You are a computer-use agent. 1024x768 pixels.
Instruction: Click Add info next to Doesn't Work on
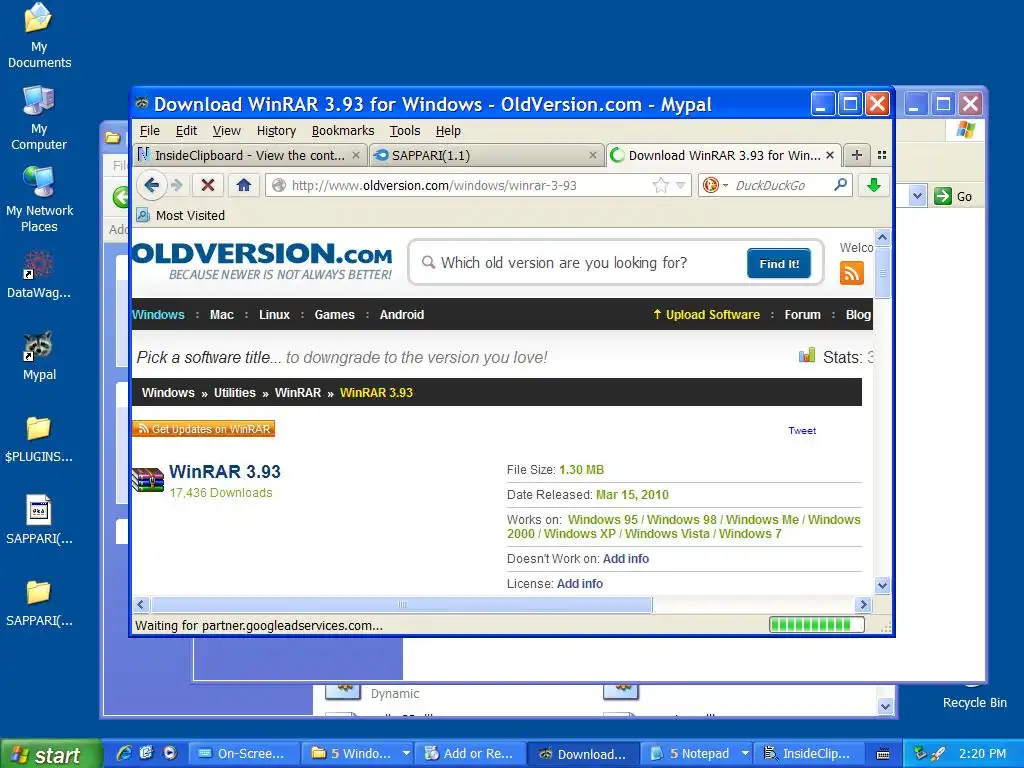point(626,558)
